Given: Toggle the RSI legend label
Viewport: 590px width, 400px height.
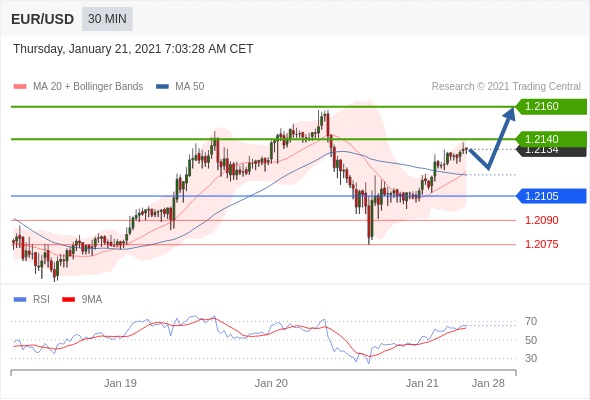Looking at the screenshot, I should tap(41, 300).
